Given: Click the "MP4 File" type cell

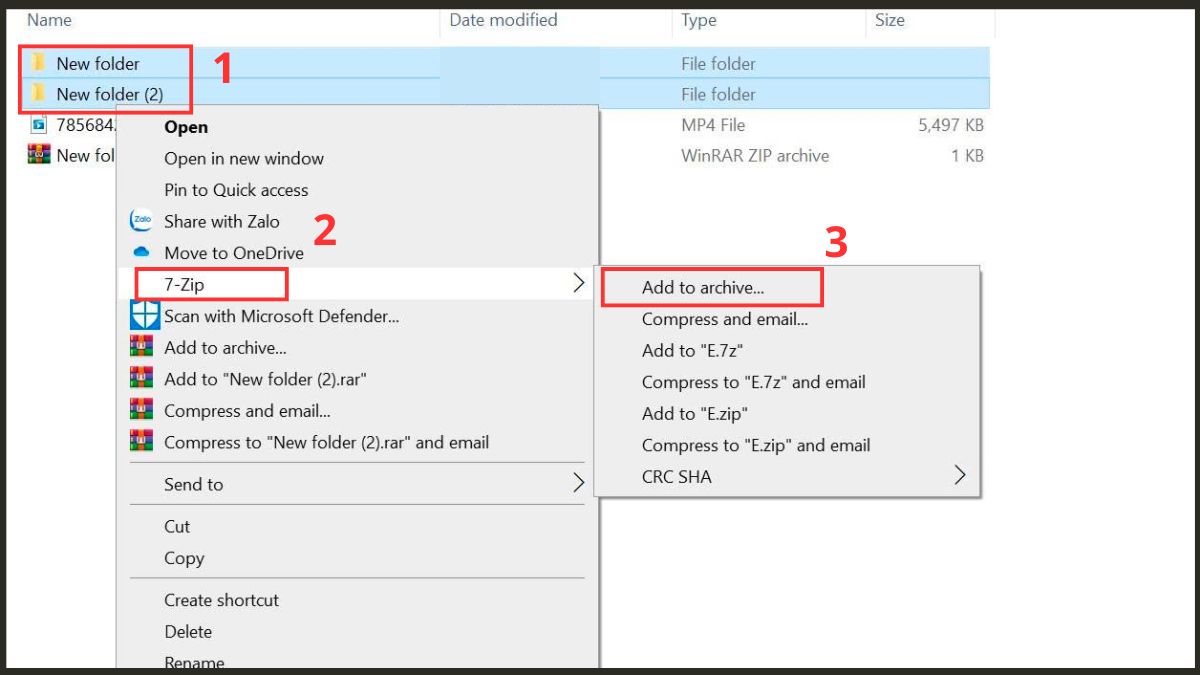Looking at the screenshot, I should [713, 125].
